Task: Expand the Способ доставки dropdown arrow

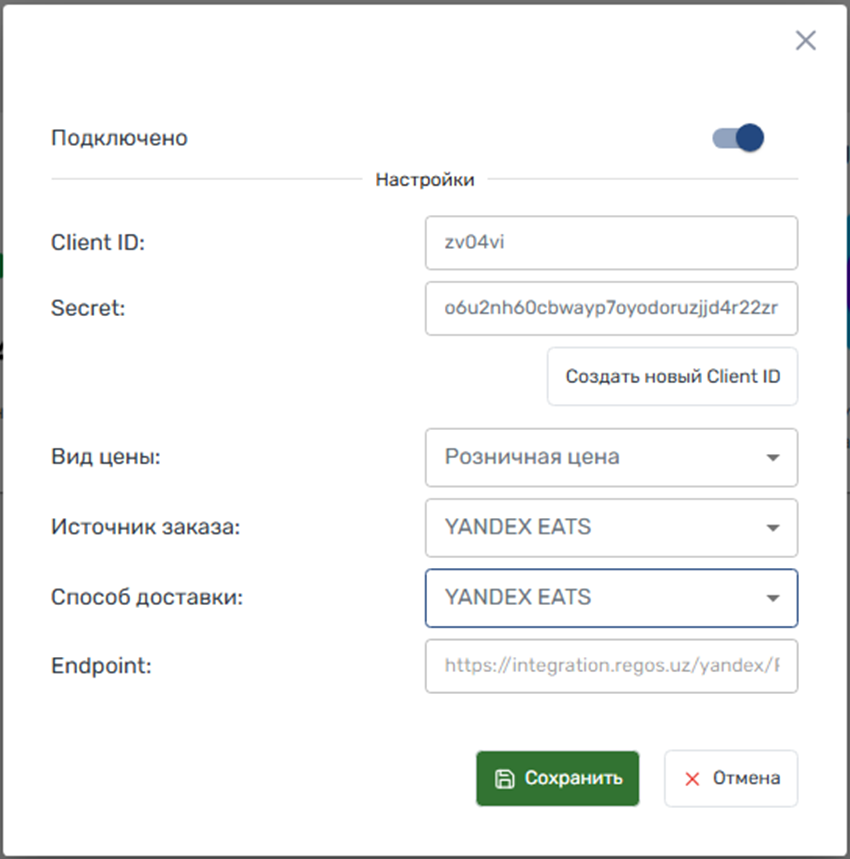Action: coord(772,598)
